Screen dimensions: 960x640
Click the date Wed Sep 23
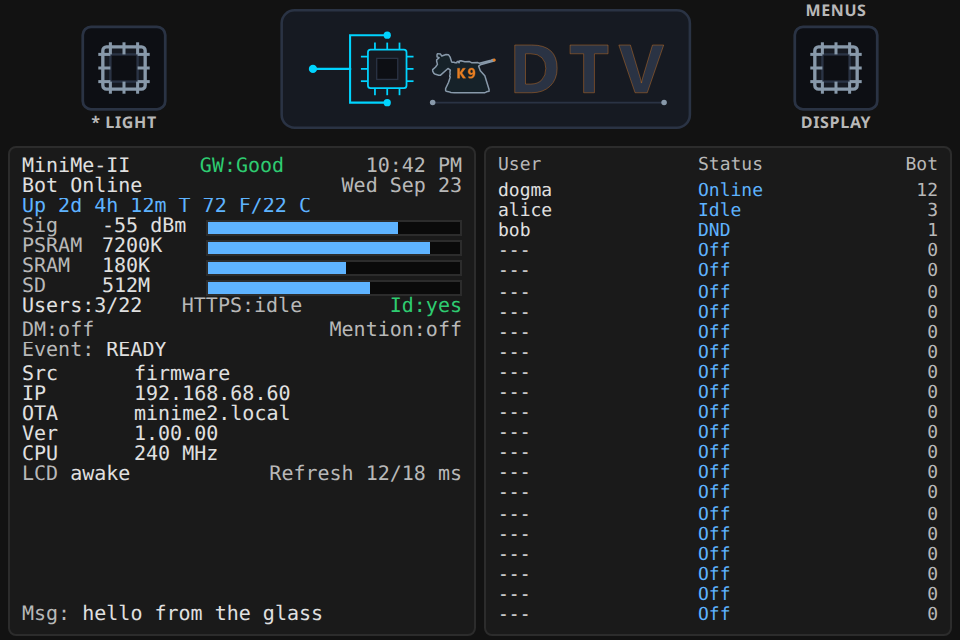click(401, 186)
